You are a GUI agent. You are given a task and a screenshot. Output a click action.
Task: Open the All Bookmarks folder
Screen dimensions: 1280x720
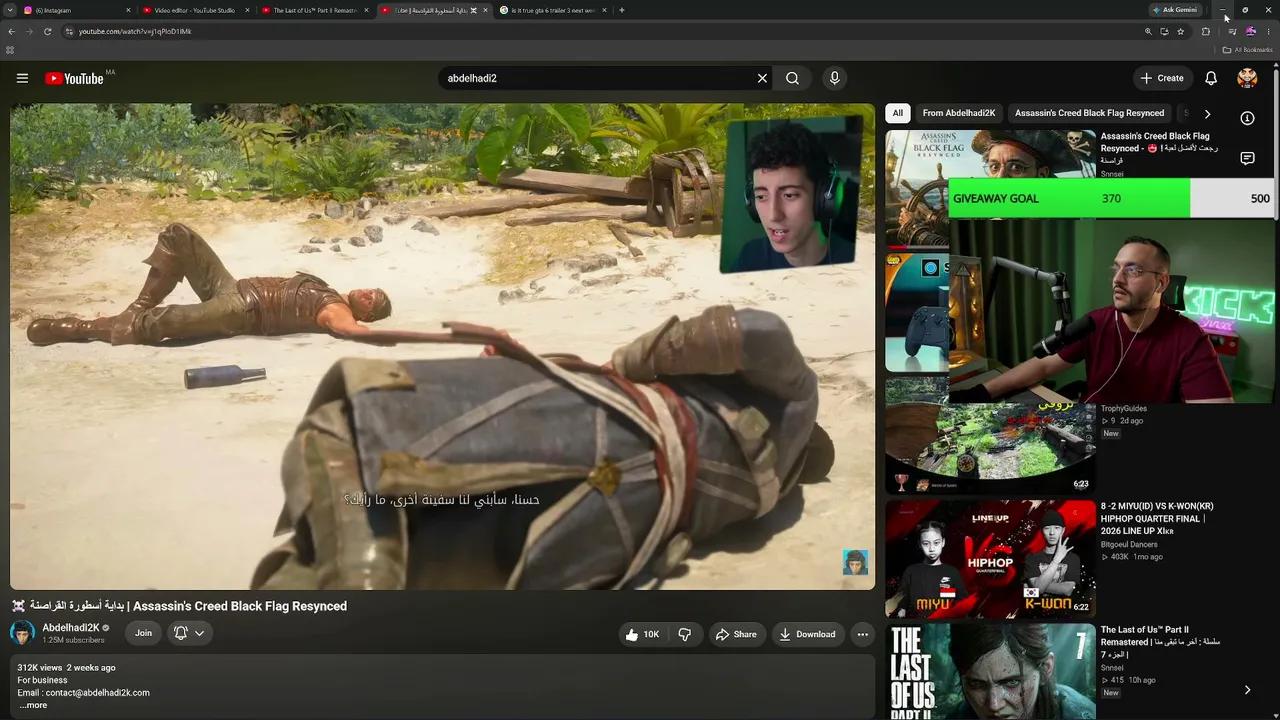pos(1247,50)
